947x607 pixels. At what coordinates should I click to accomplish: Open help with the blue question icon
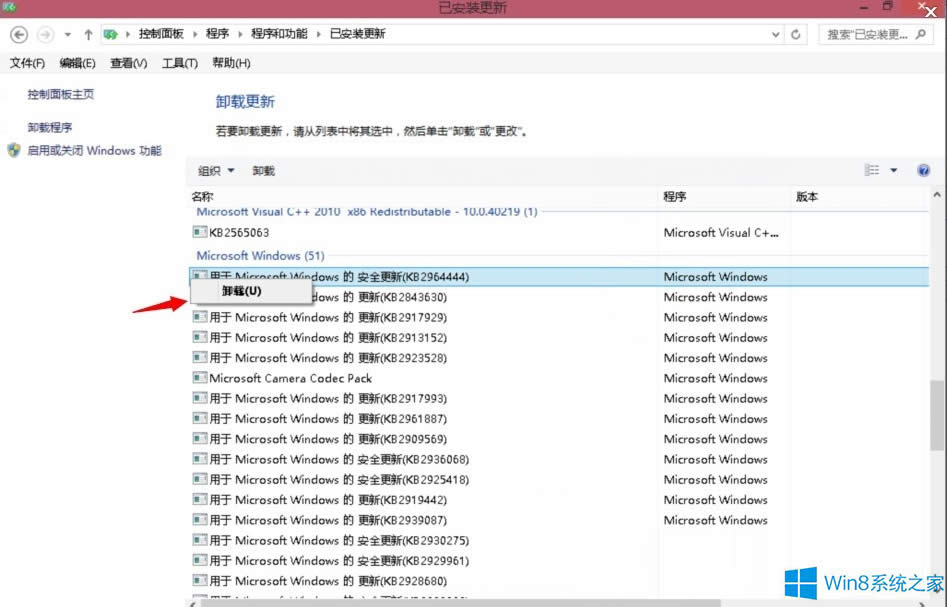coord(923,170)
